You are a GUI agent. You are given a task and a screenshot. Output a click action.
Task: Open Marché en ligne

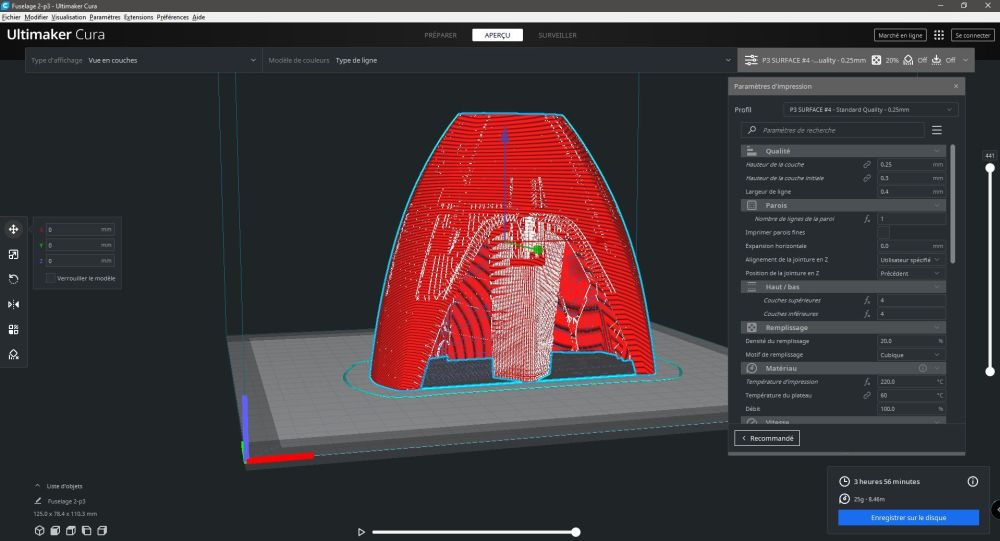900,35
